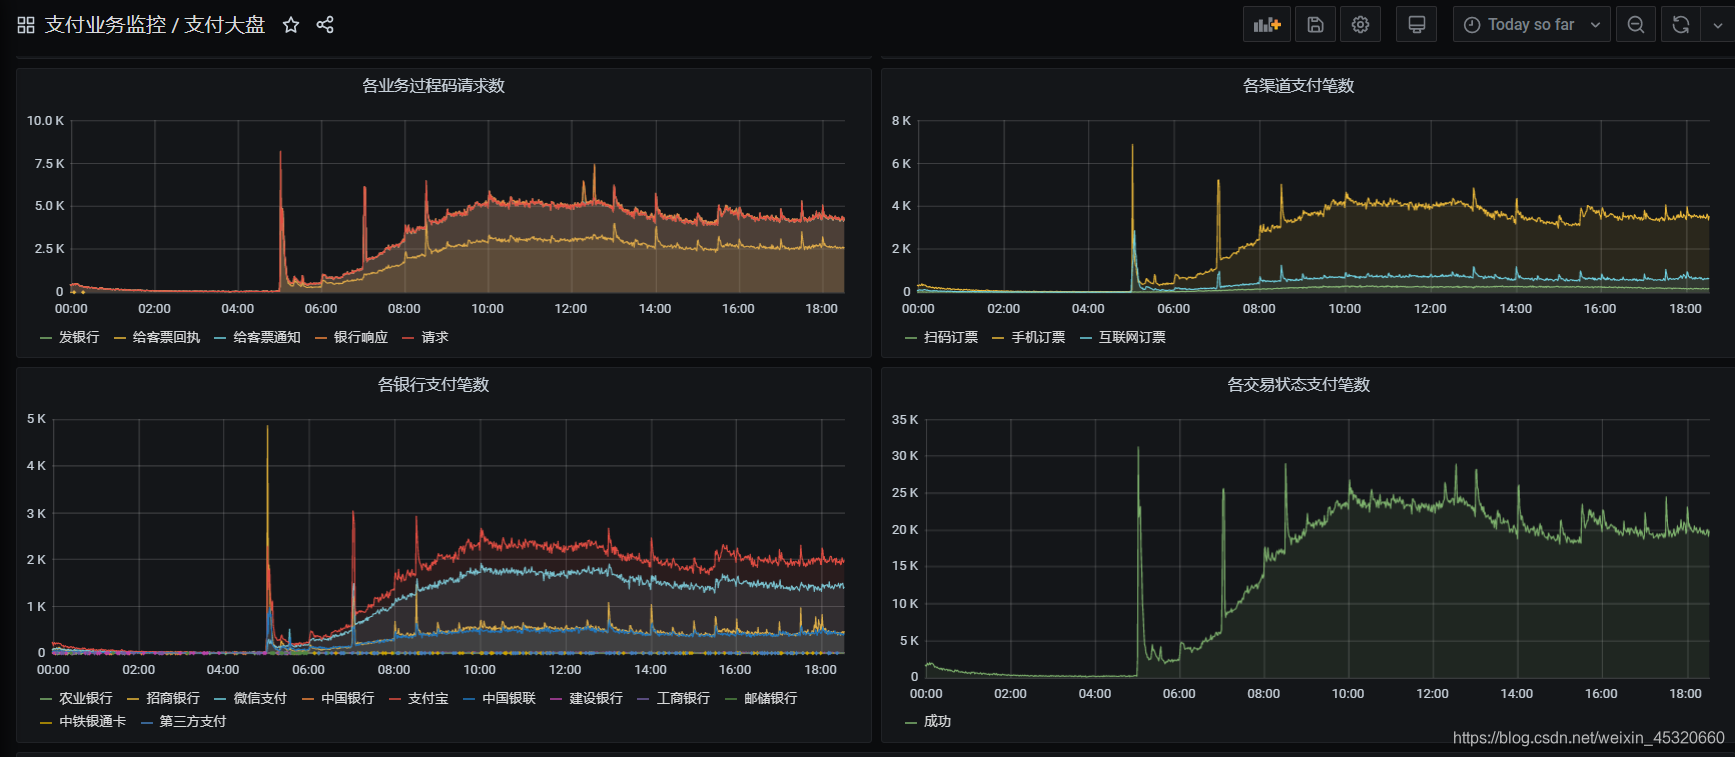Open the 'Today so far' time picker
The width and height of the screenshot is (1735, 757).
1531,25
